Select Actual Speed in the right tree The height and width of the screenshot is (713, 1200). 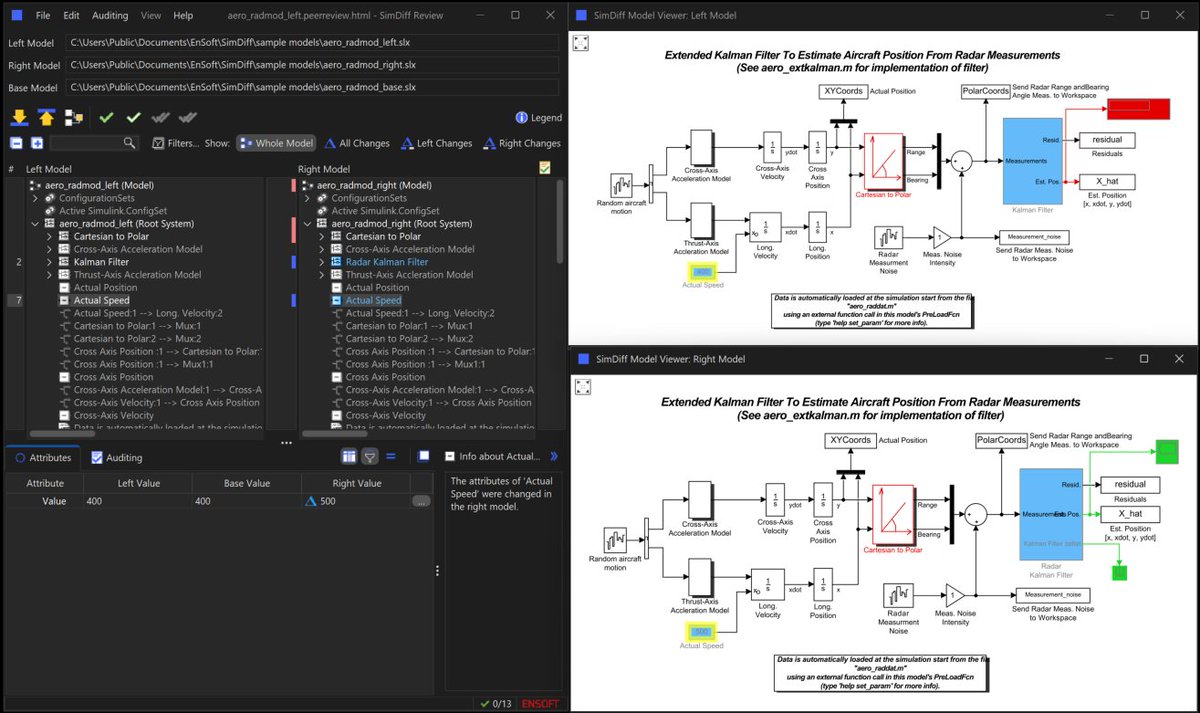pos(373,300)
